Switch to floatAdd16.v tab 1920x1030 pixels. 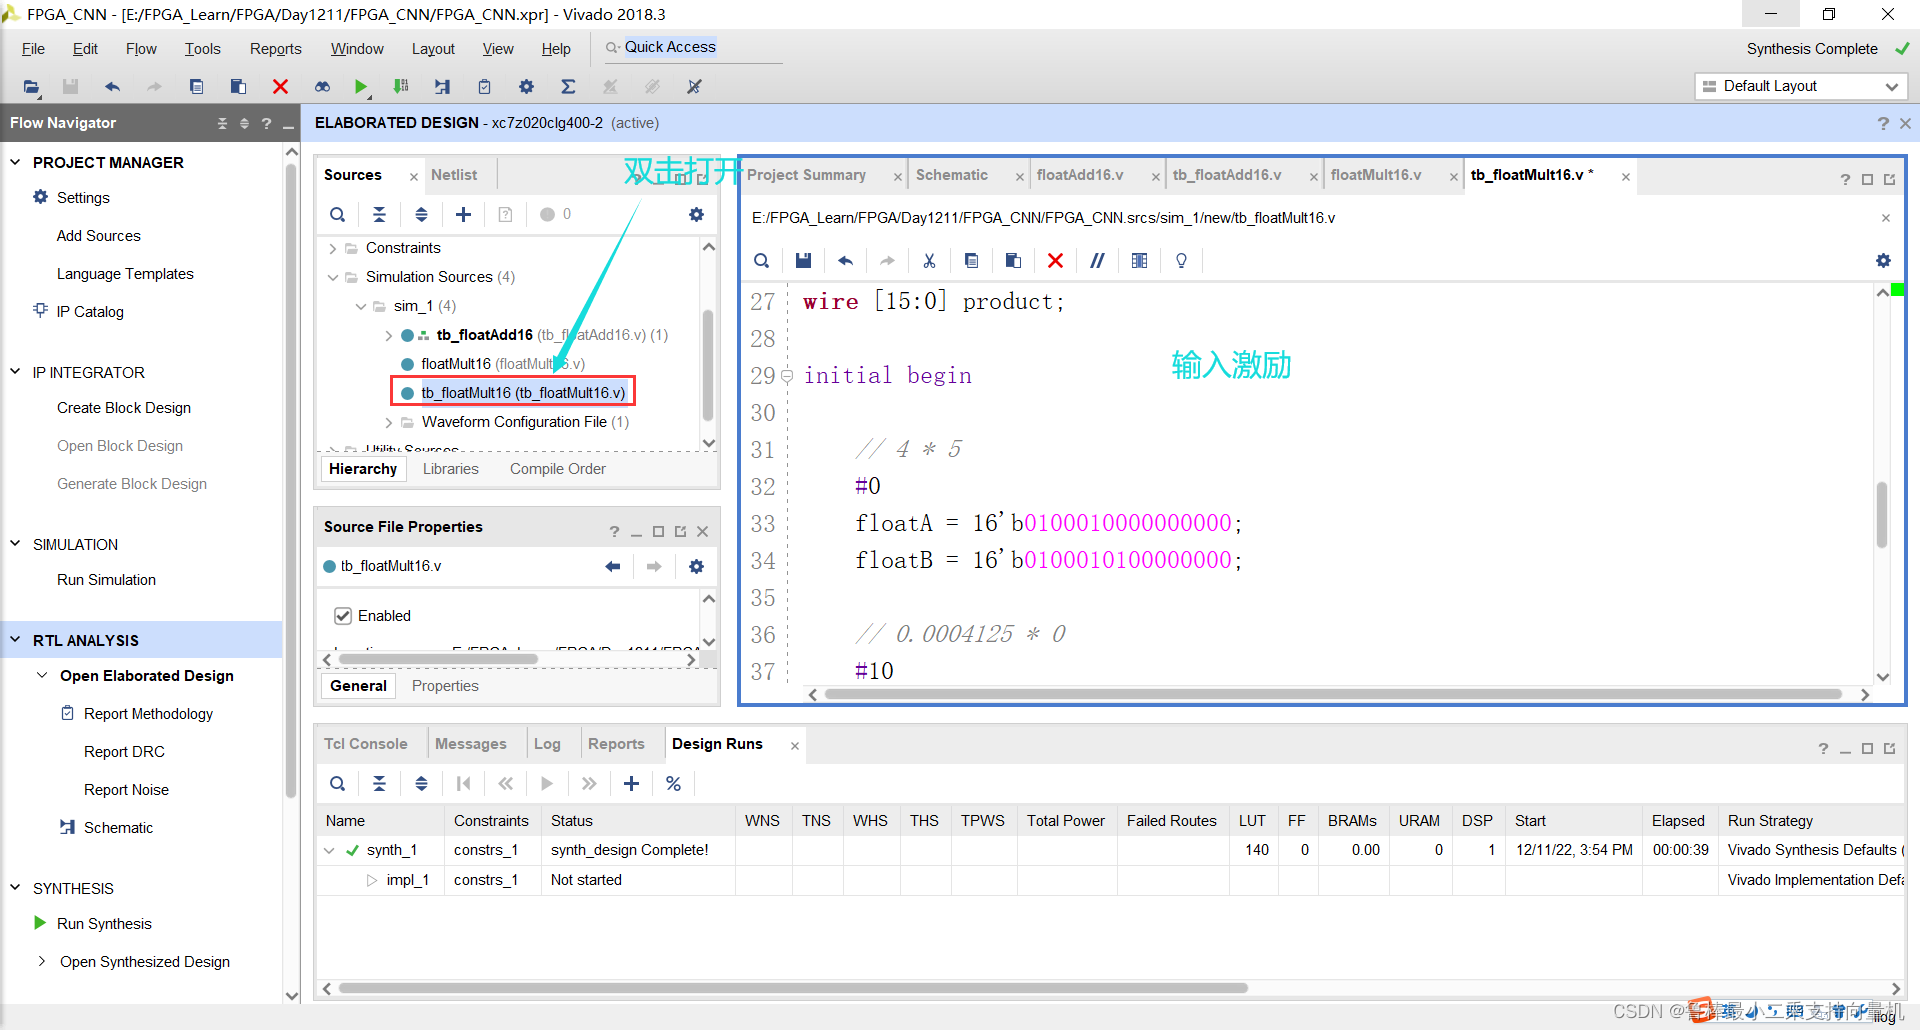(1080, 175)
